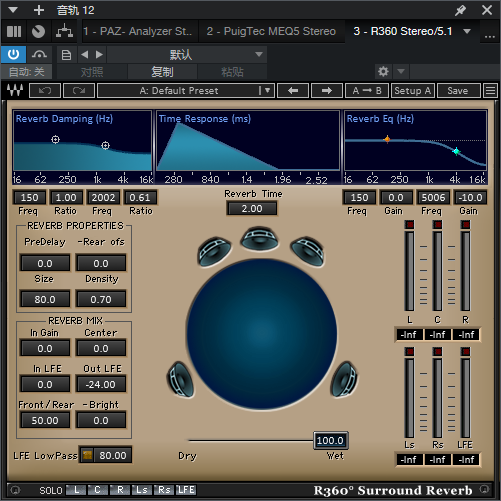Click the knob icon in plugin header
Image resolution: width=501 pixels, height=501 pixels.
click(x=38, y=32)
